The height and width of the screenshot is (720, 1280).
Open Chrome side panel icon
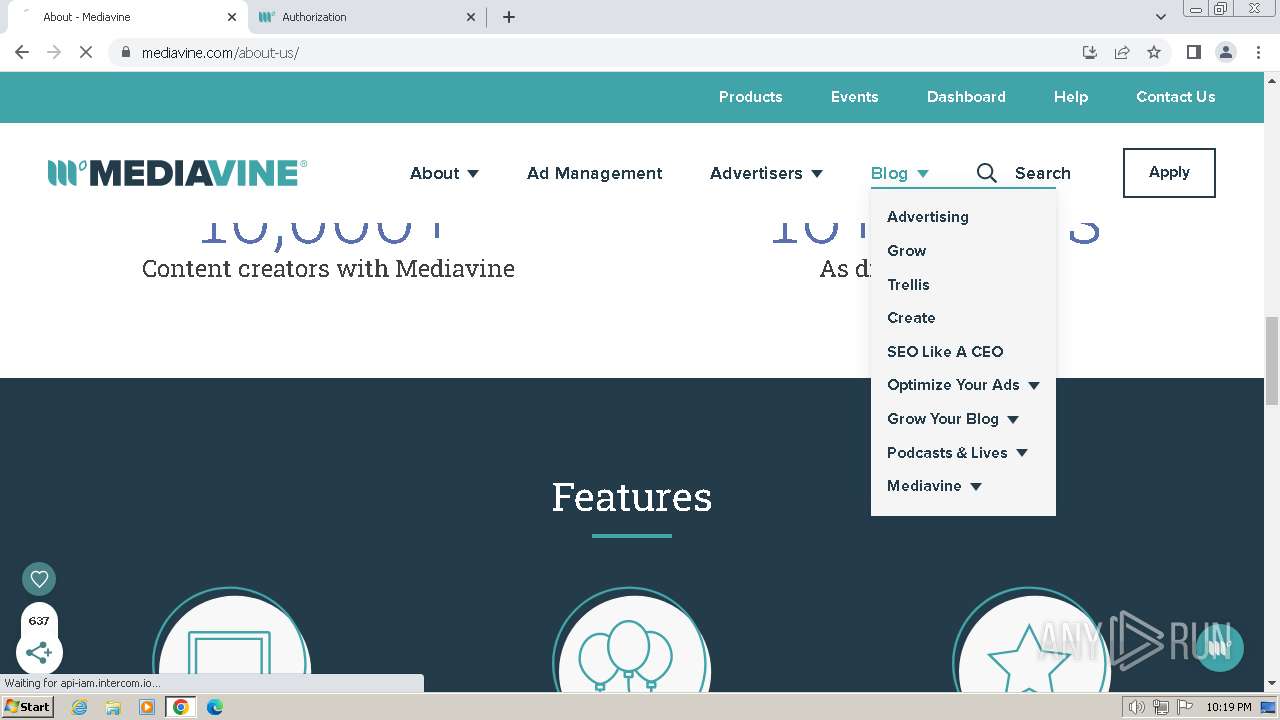click(1193, 52)
